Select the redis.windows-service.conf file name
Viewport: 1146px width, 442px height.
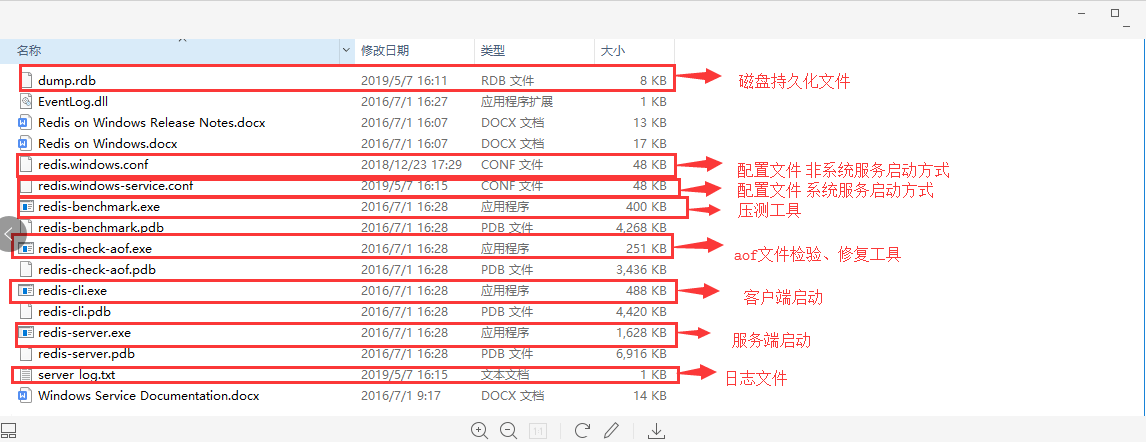coord(115,186)
